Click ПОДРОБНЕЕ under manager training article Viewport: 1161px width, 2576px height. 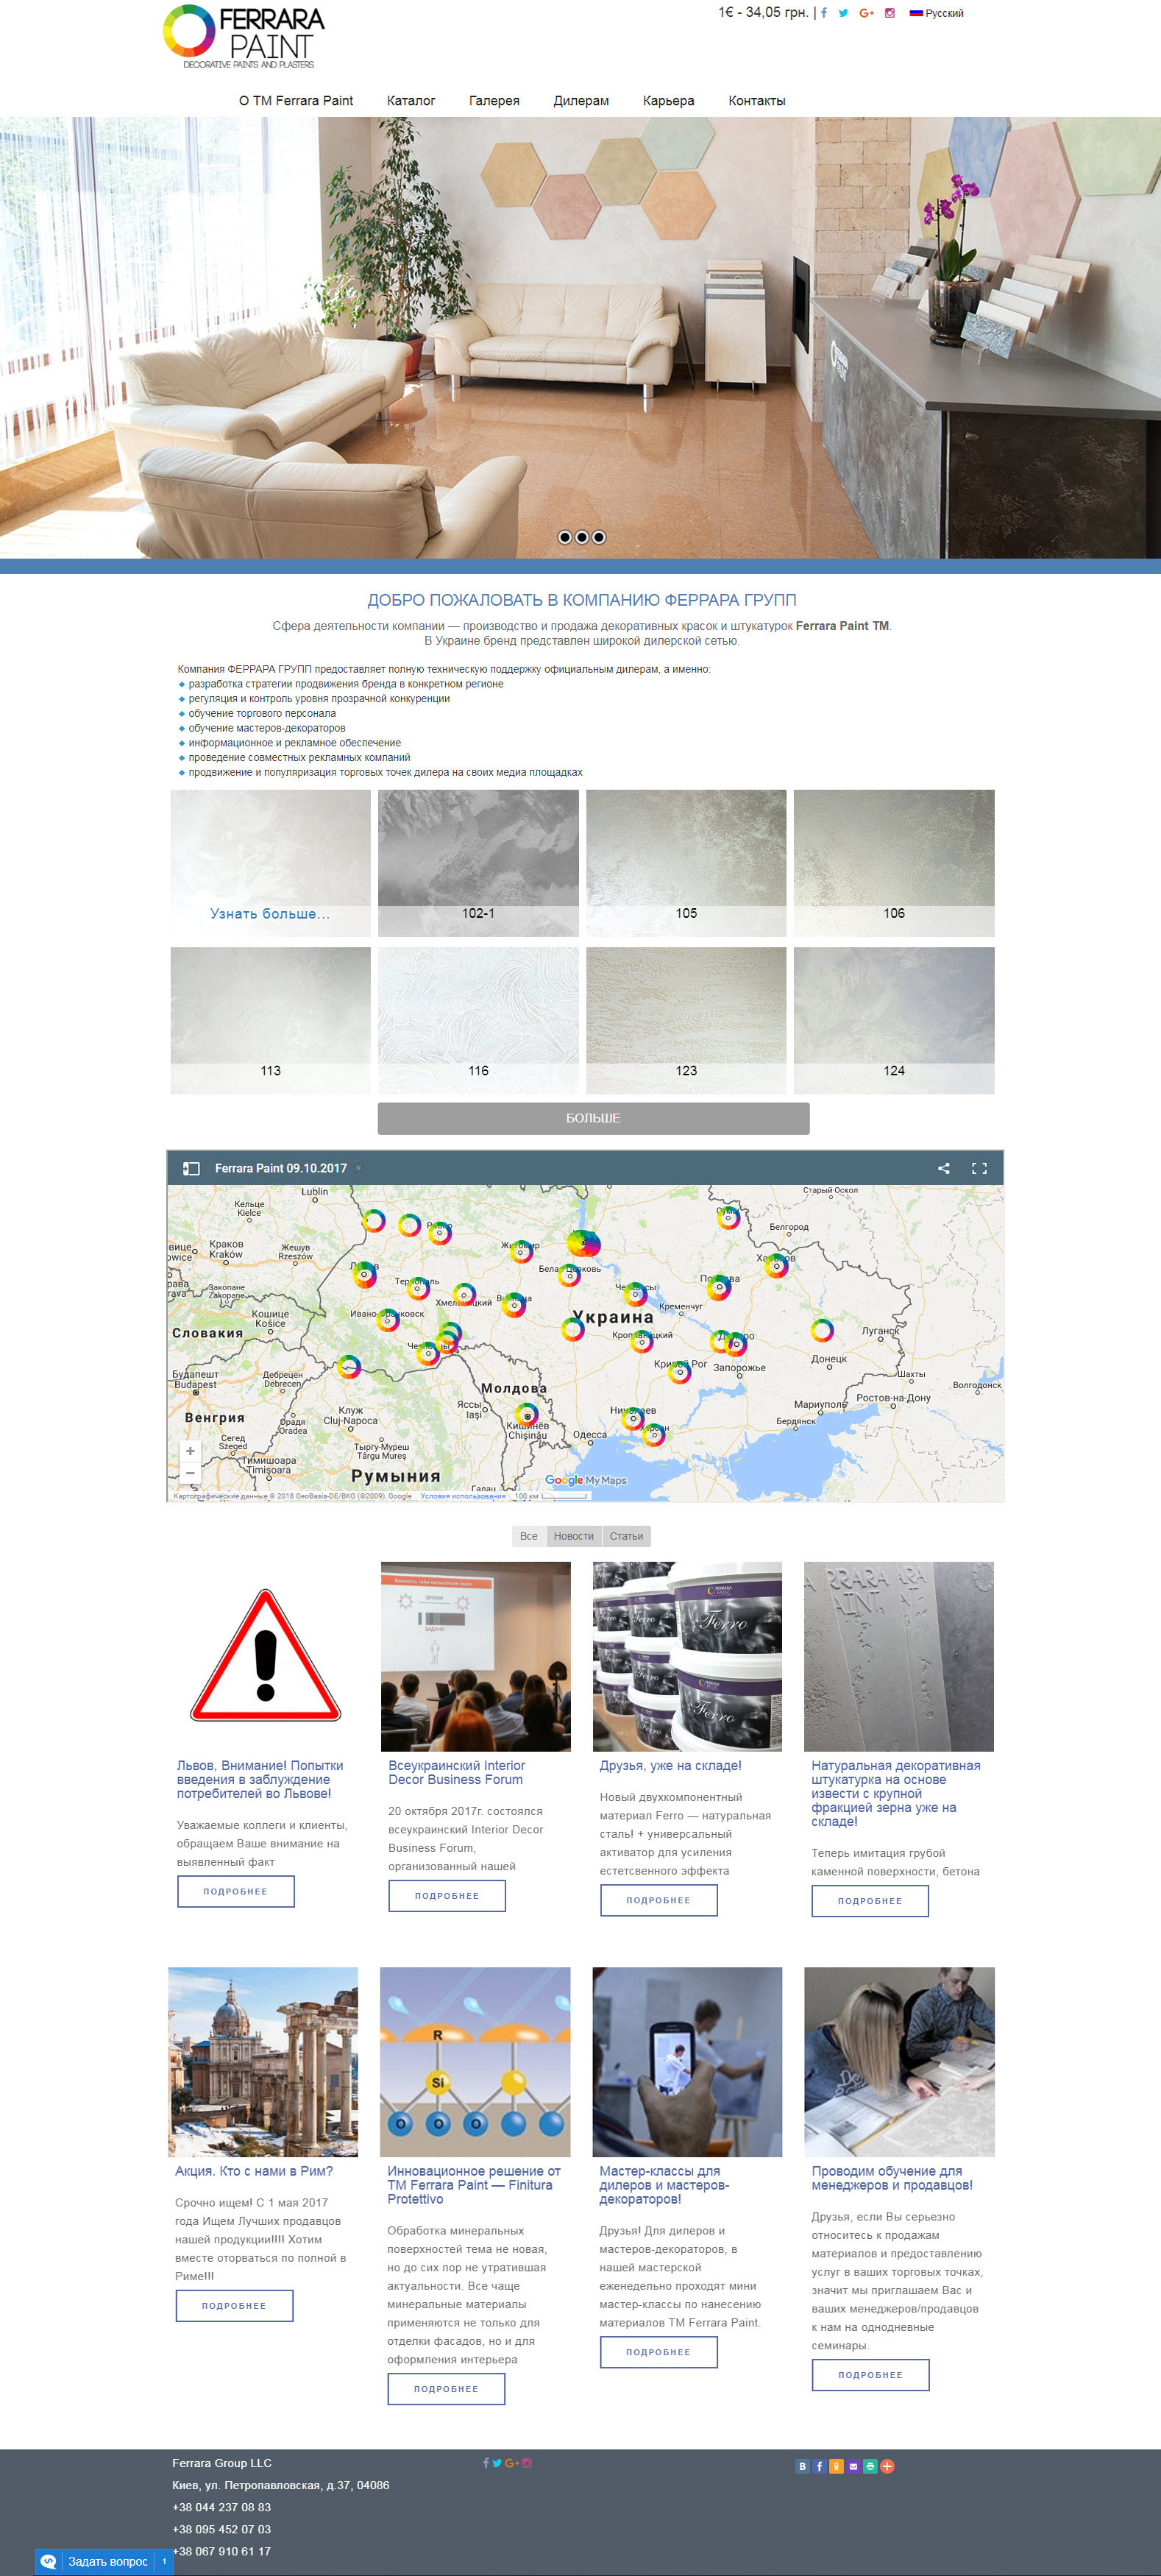871,2374
